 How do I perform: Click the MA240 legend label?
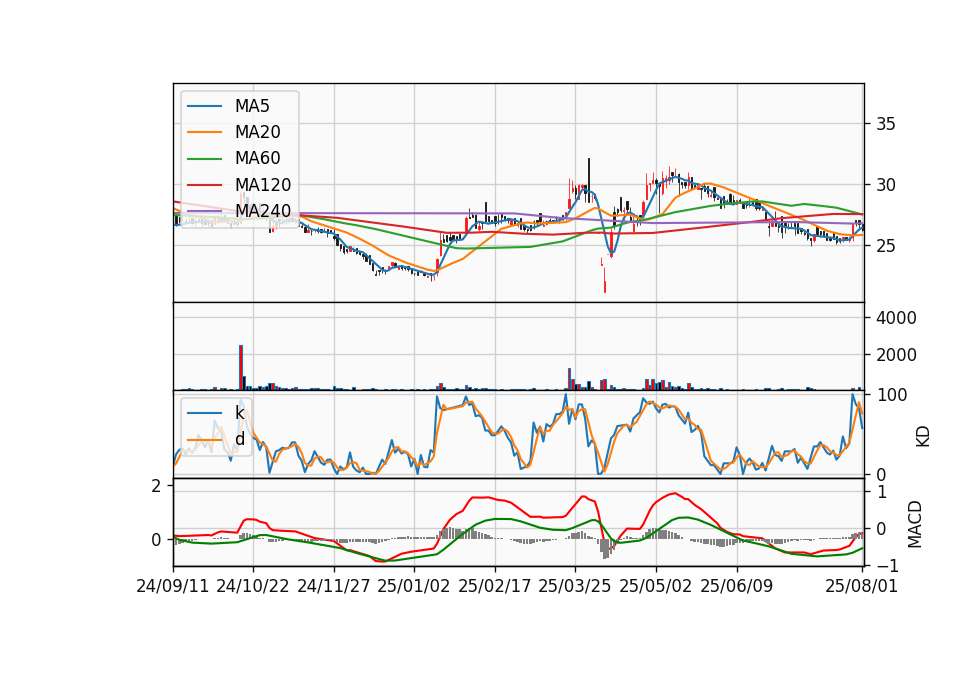click(x=263, y=211)
